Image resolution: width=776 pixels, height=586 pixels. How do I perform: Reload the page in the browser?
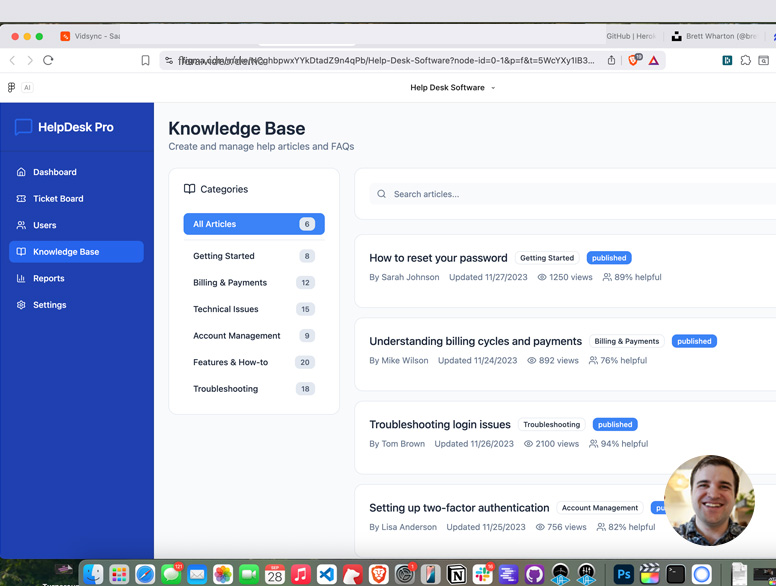pos(48,61)
